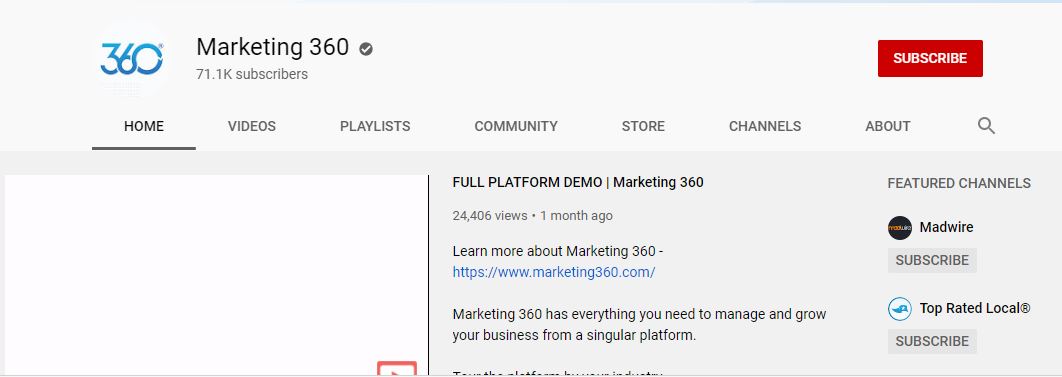Click the verified checkmark badge beside the channel name
The image size is (1062, 377).
(x=366, y=49)
